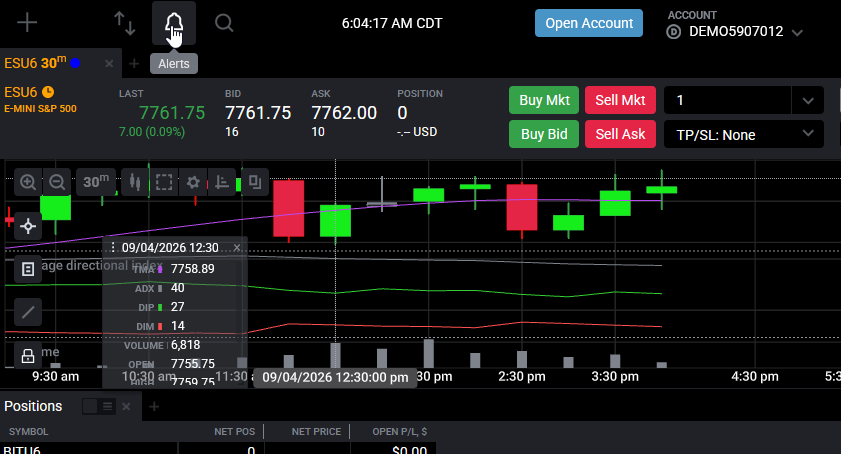Click the purple TMA color swatch

click(x=160, y=269)
